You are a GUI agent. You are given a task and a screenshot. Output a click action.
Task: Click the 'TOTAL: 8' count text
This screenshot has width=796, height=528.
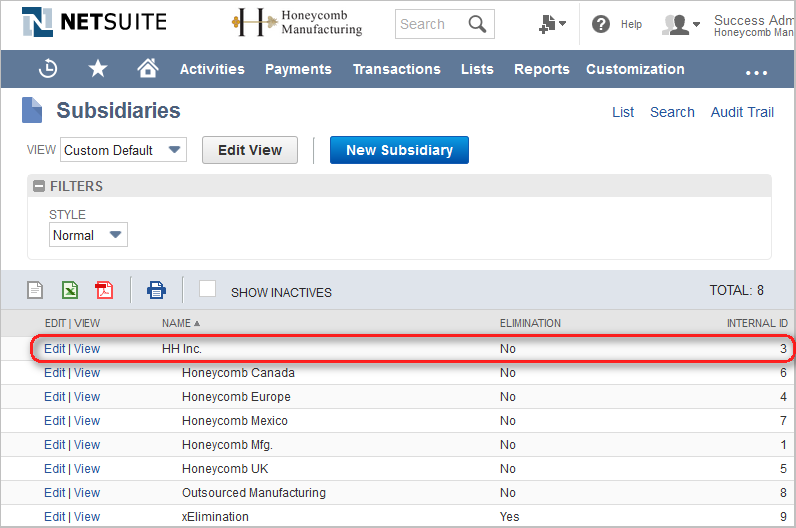736,290
